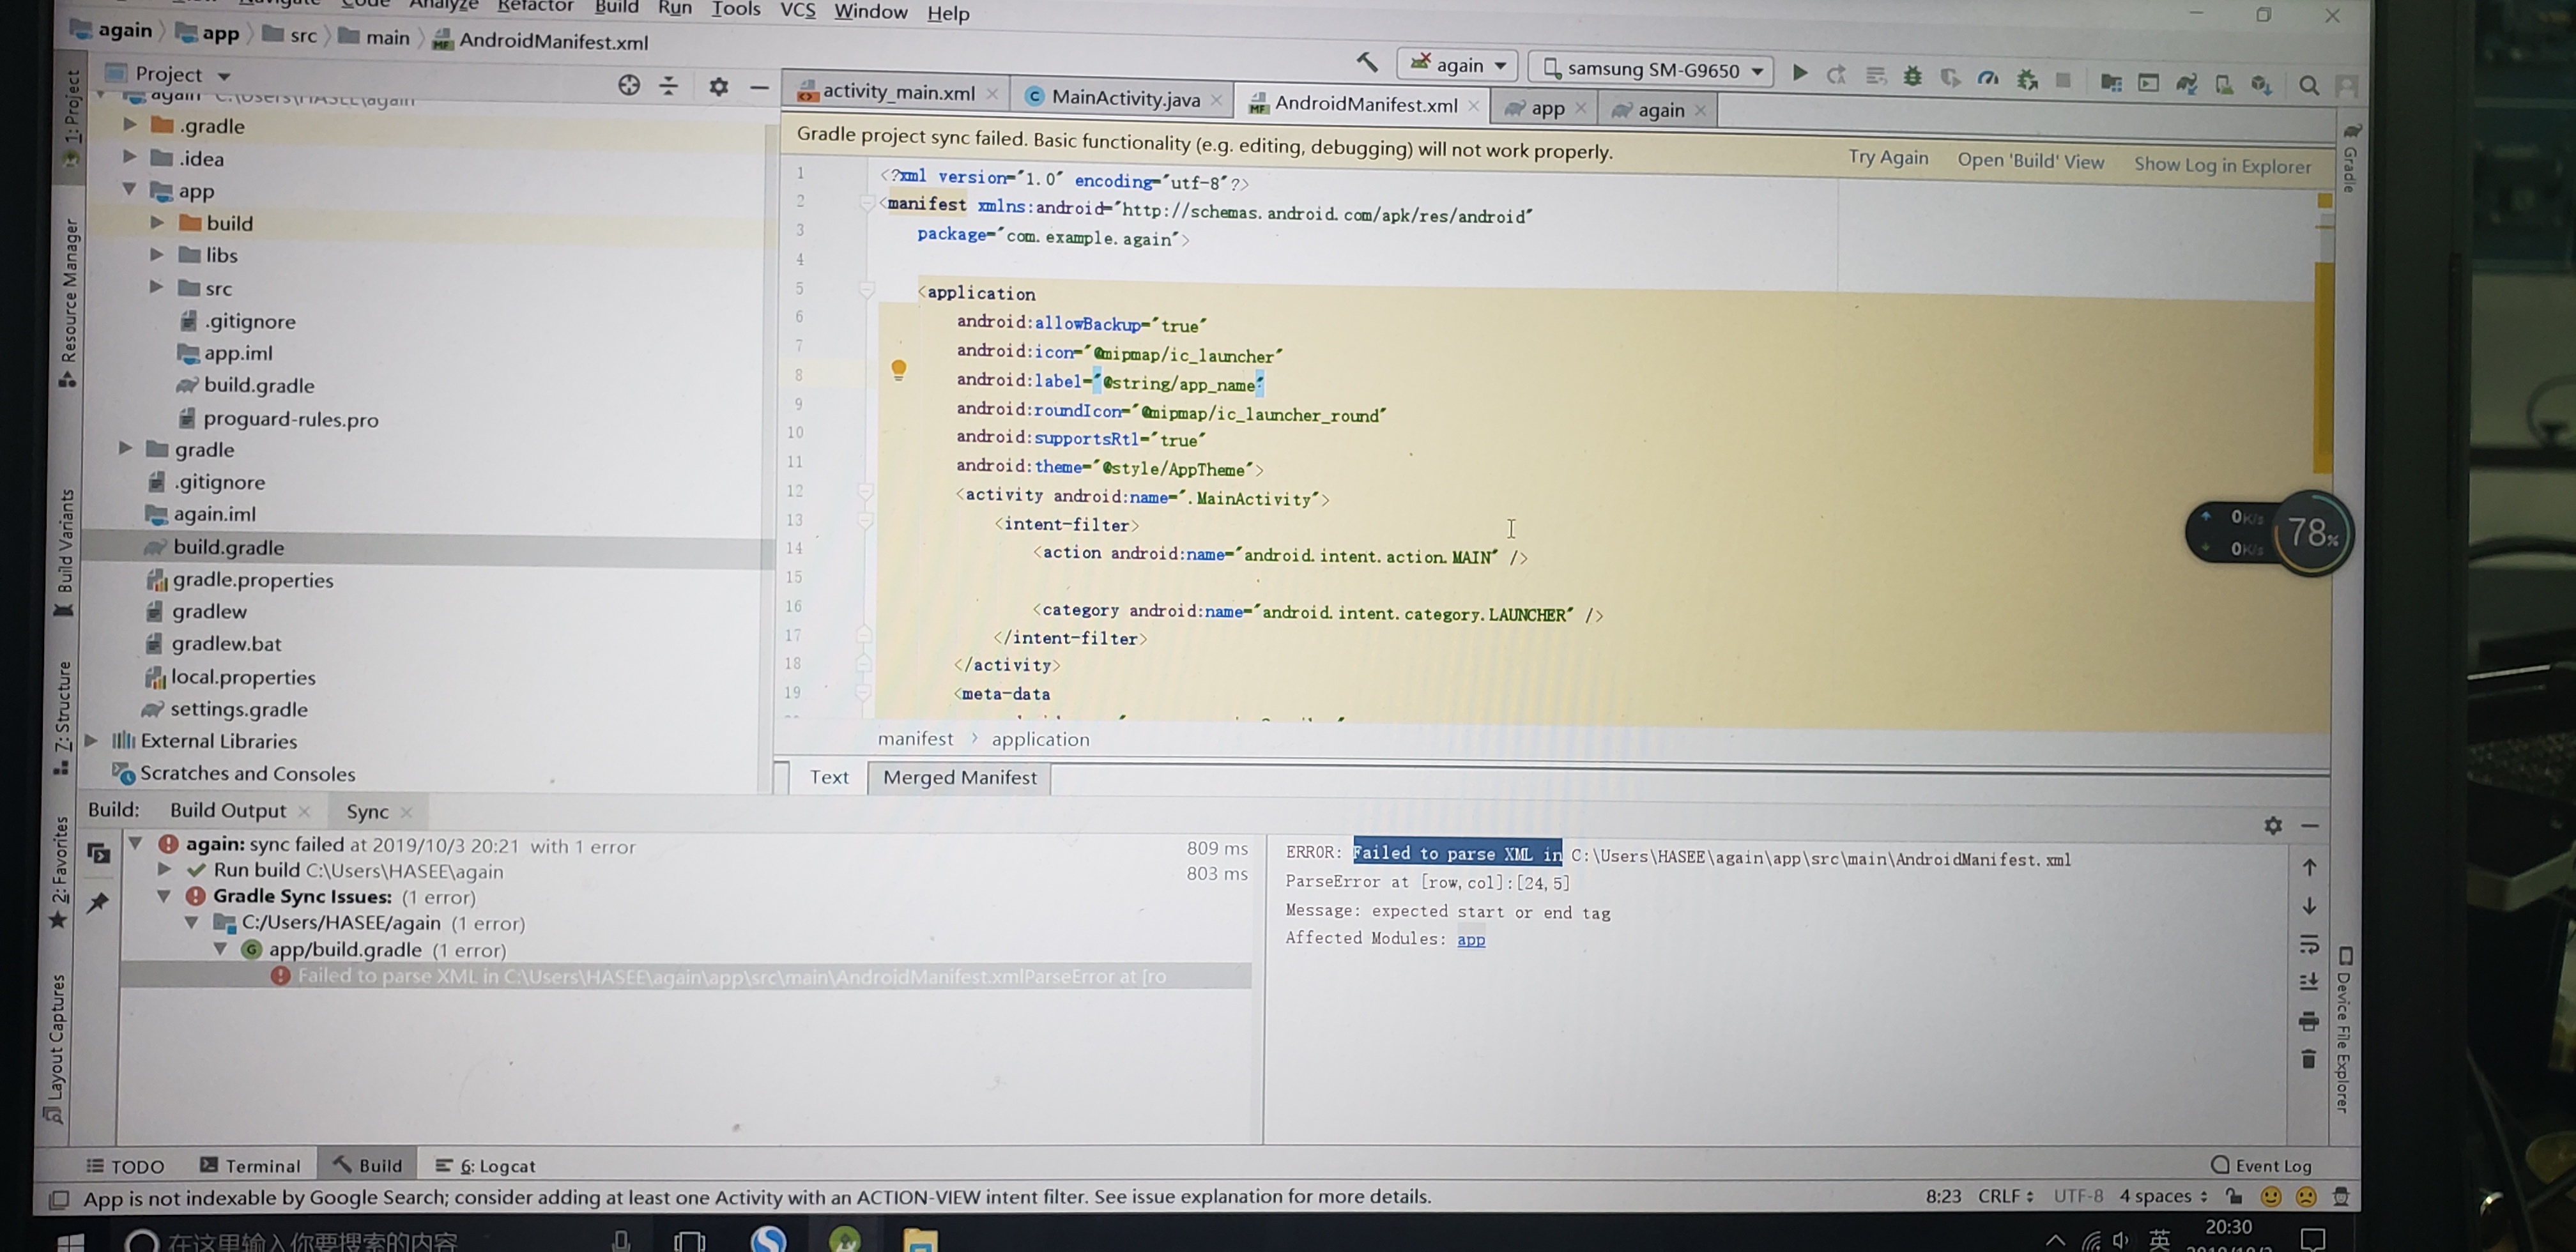The image size is (2576, 1252).
Task: Collapse the app folder
Action: (130, 188)
